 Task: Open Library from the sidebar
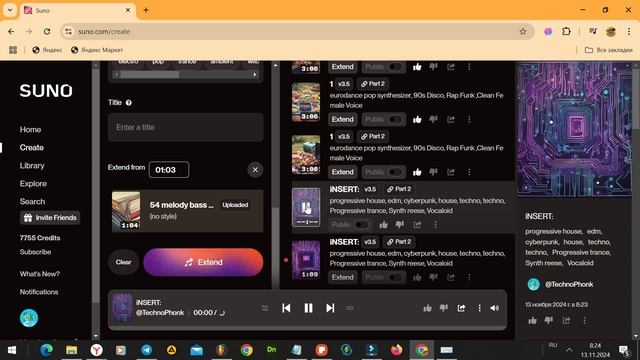(x=32, y=165)
